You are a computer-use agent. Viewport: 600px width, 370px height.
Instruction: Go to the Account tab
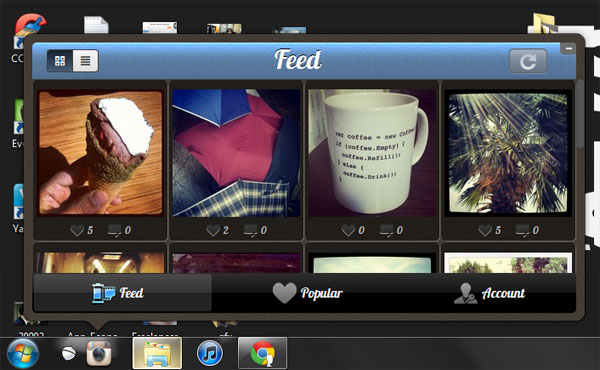click(489, 293)
